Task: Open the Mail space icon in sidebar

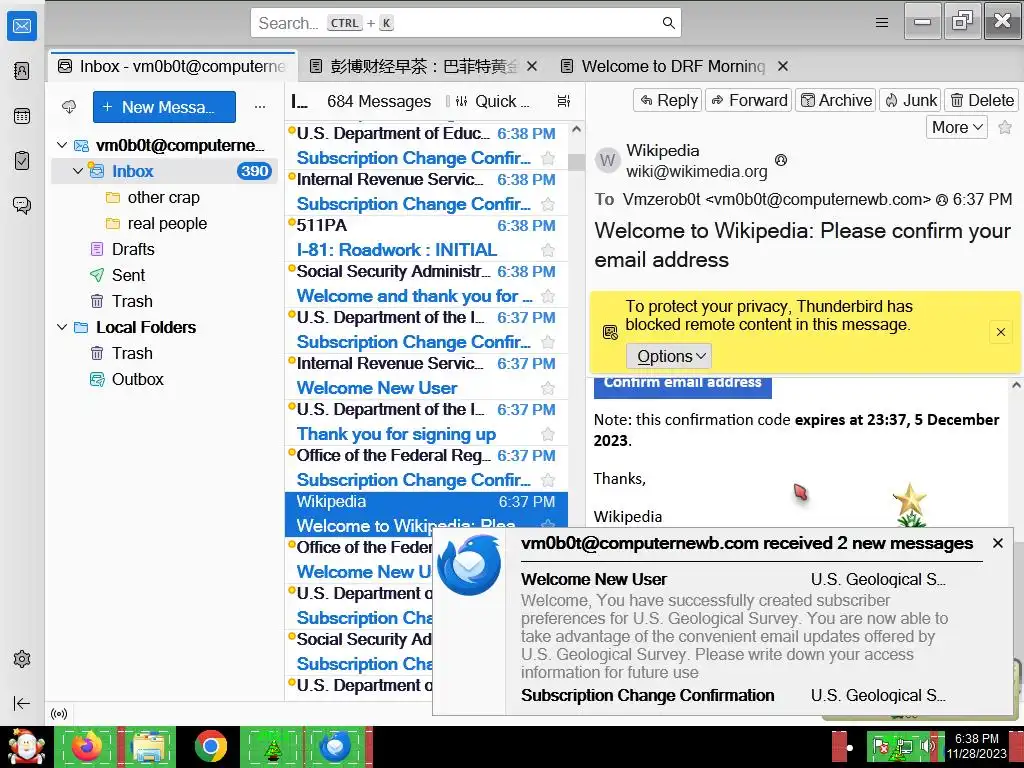Action: [22, 26]
